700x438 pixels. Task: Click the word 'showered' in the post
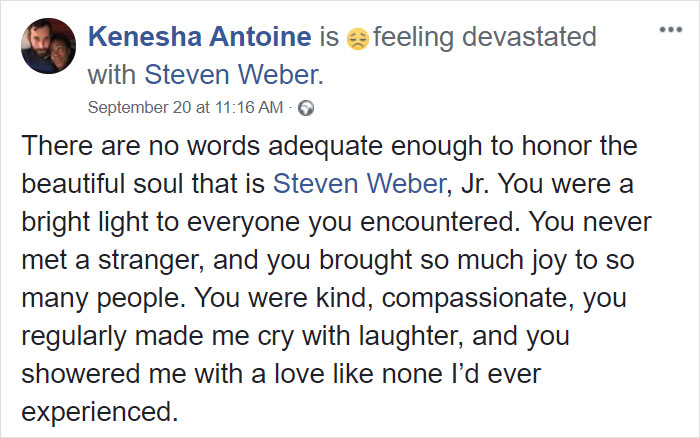pyautogui.click(x=80, y=374)
